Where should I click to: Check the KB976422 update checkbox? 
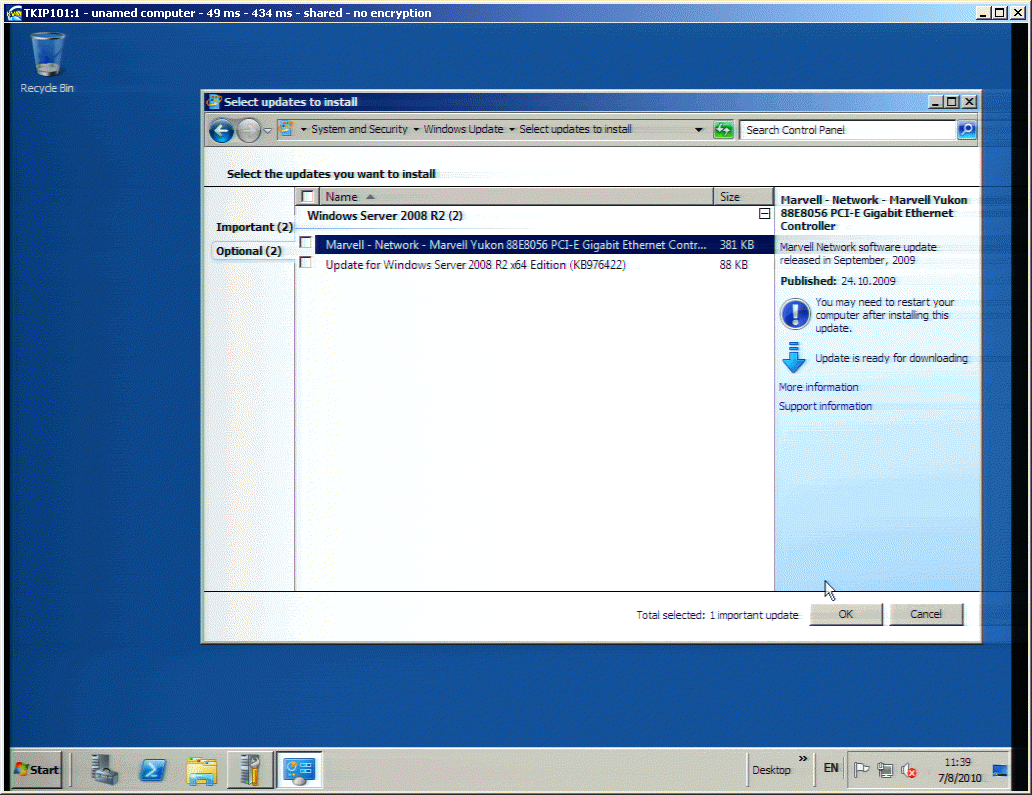point(305,263)
